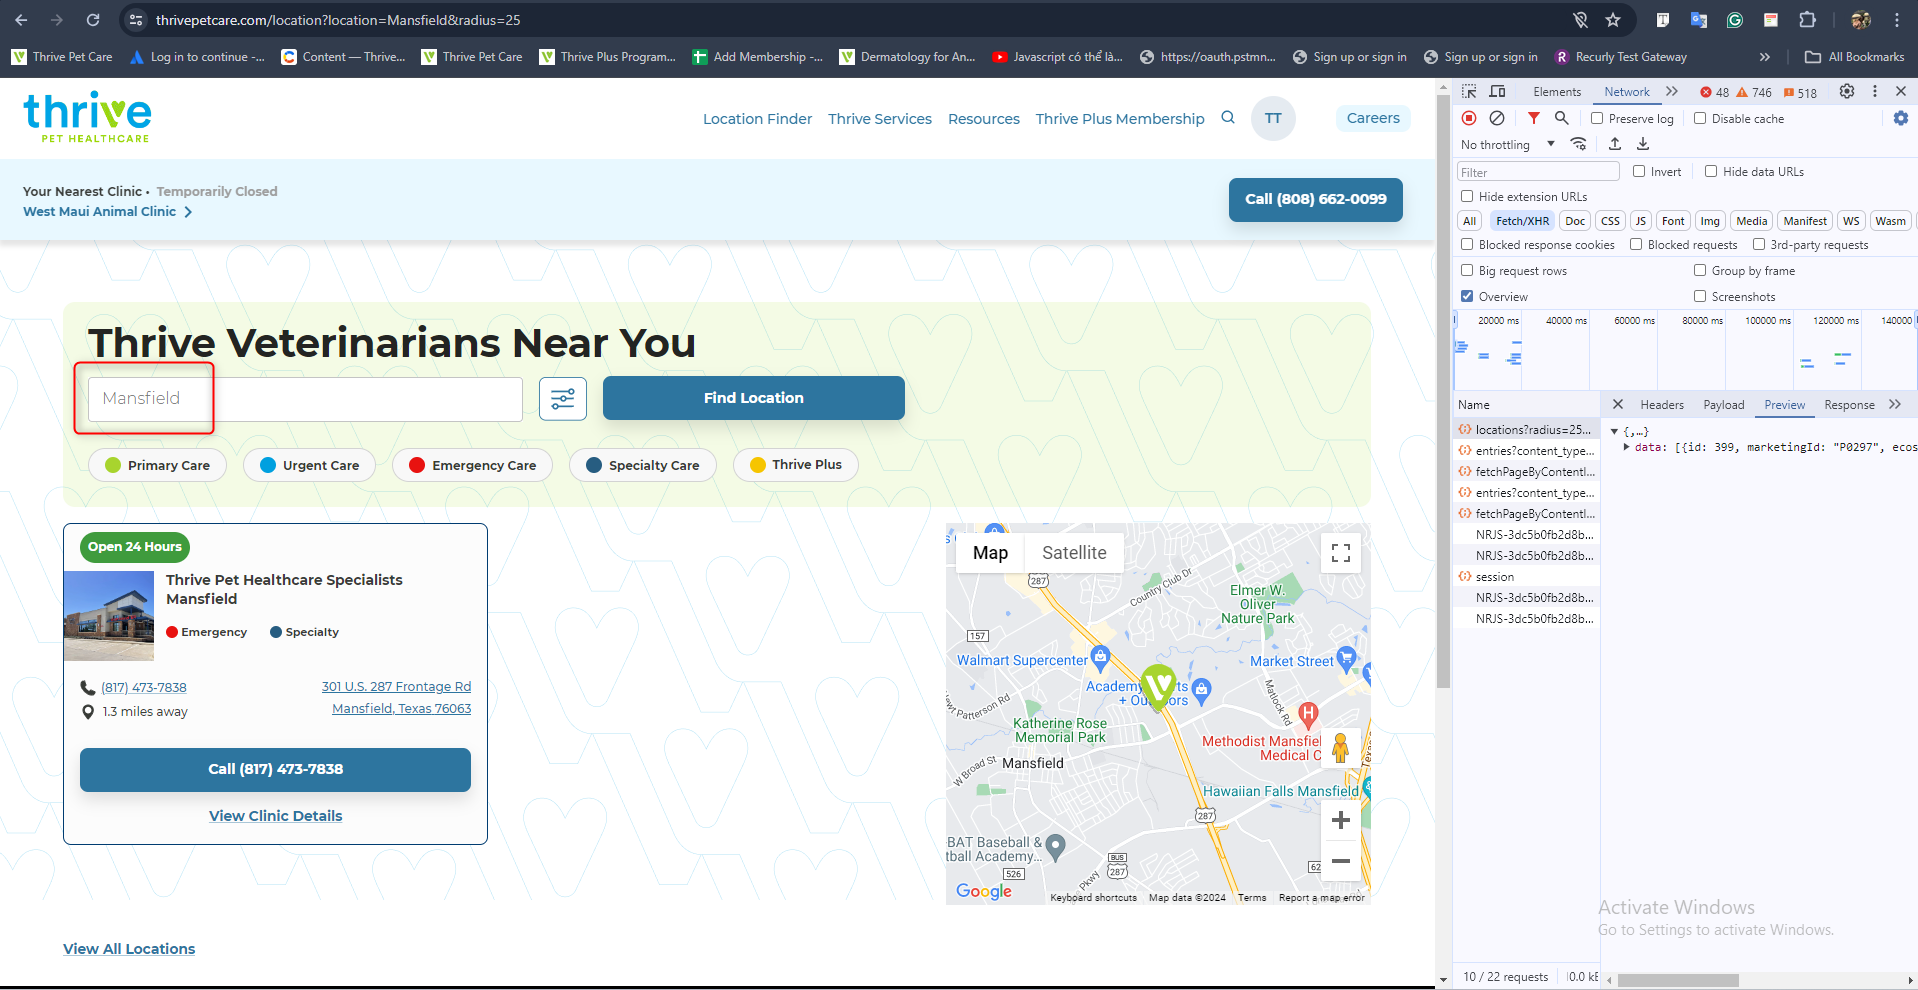This screenshot has width=1918, height=990.
Task: Open network conditions wifi icon
Action: click(x=1579, y=144)
